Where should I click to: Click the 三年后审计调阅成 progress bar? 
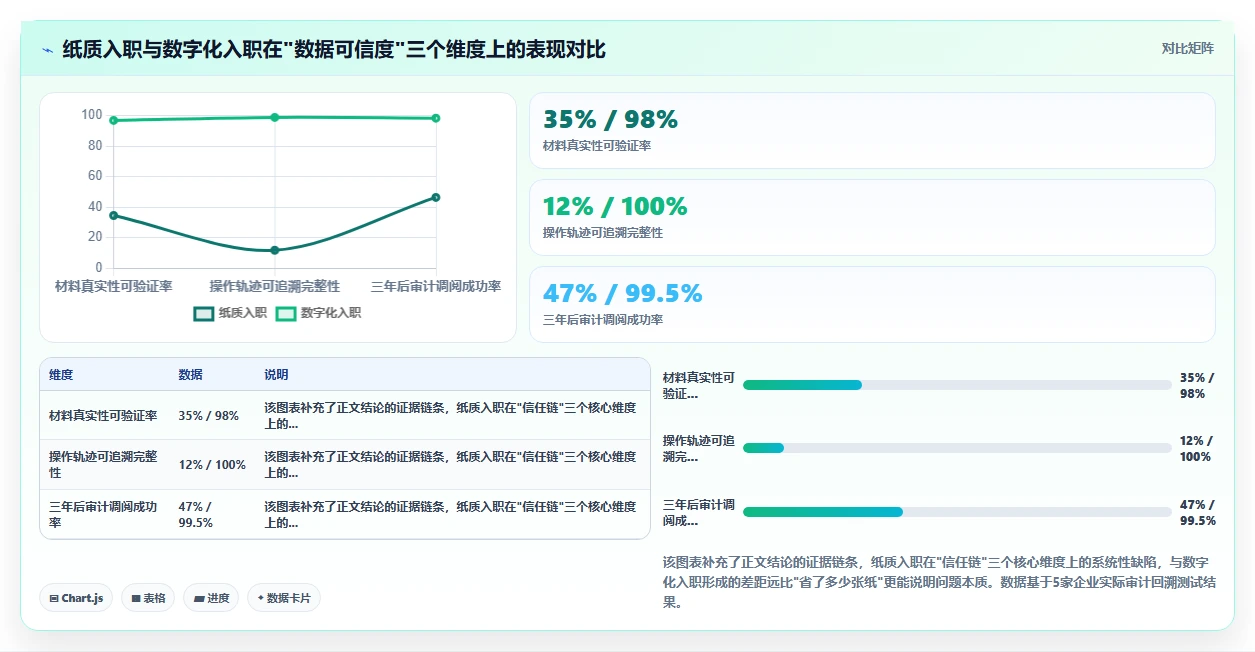pos(957,512)
